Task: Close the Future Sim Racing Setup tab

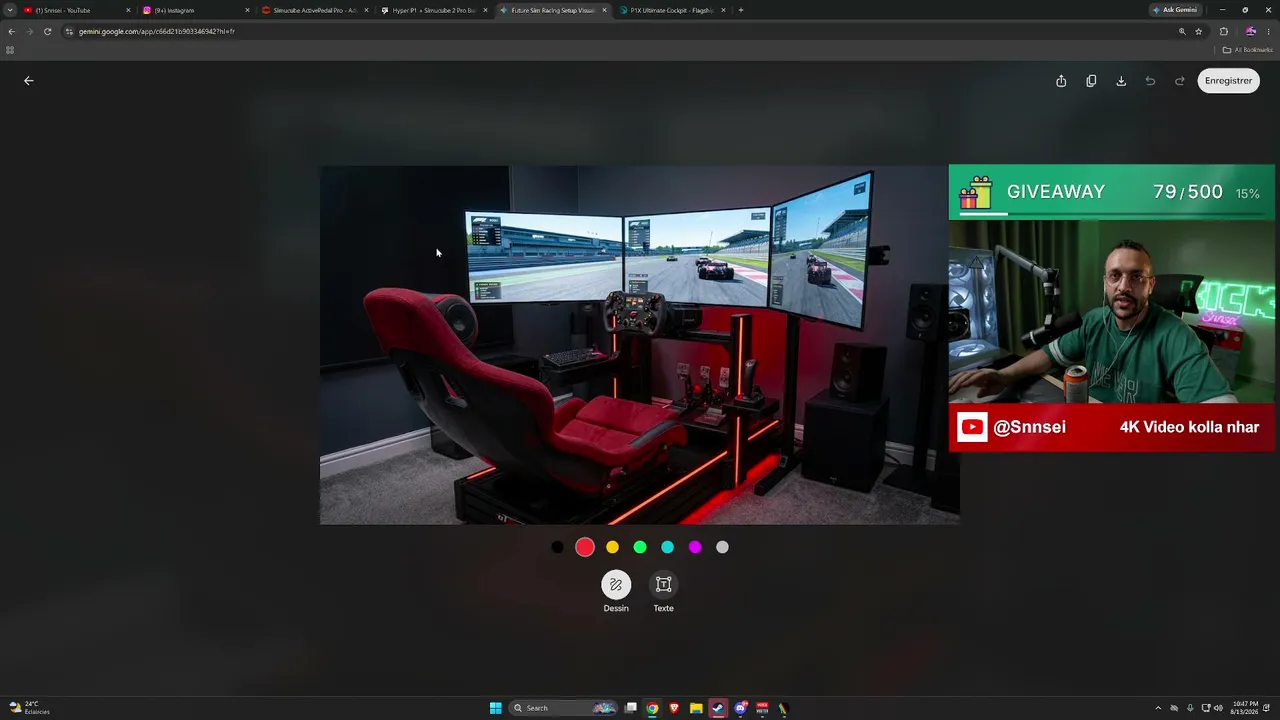Action: [604, 10]
